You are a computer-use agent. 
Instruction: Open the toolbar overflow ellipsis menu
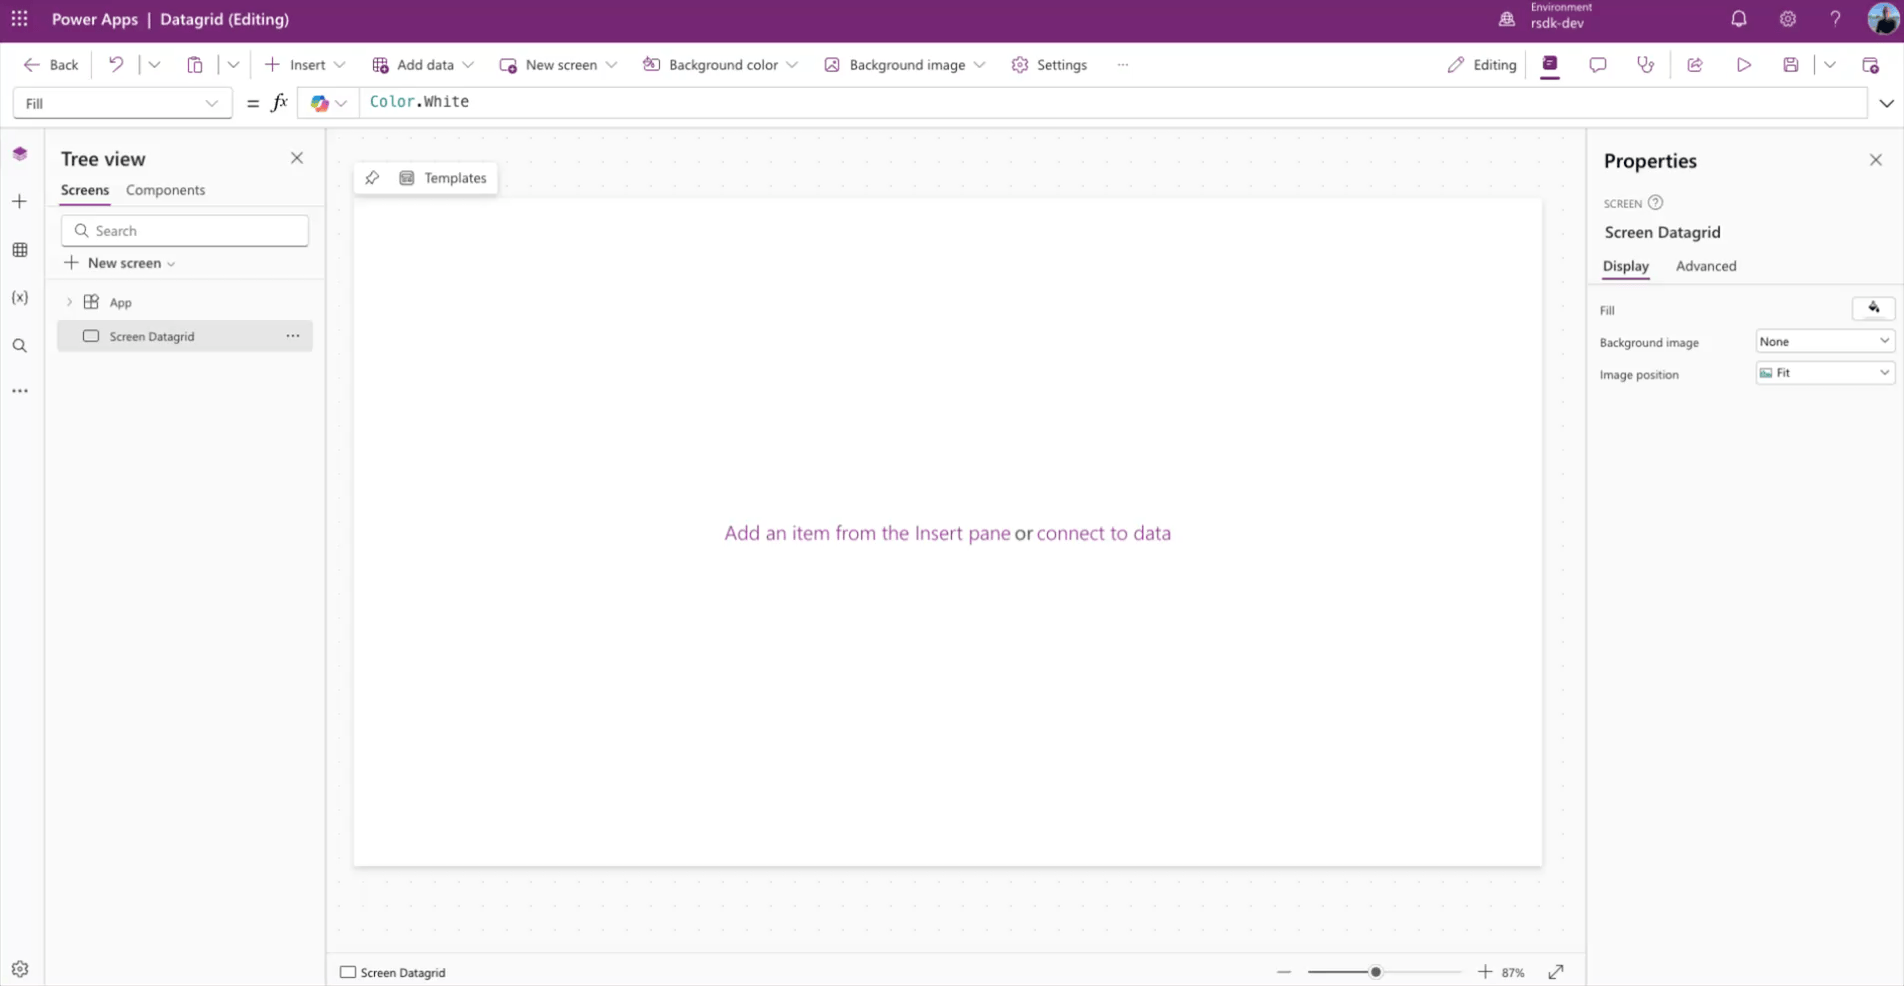click(x=1123, y=65)
